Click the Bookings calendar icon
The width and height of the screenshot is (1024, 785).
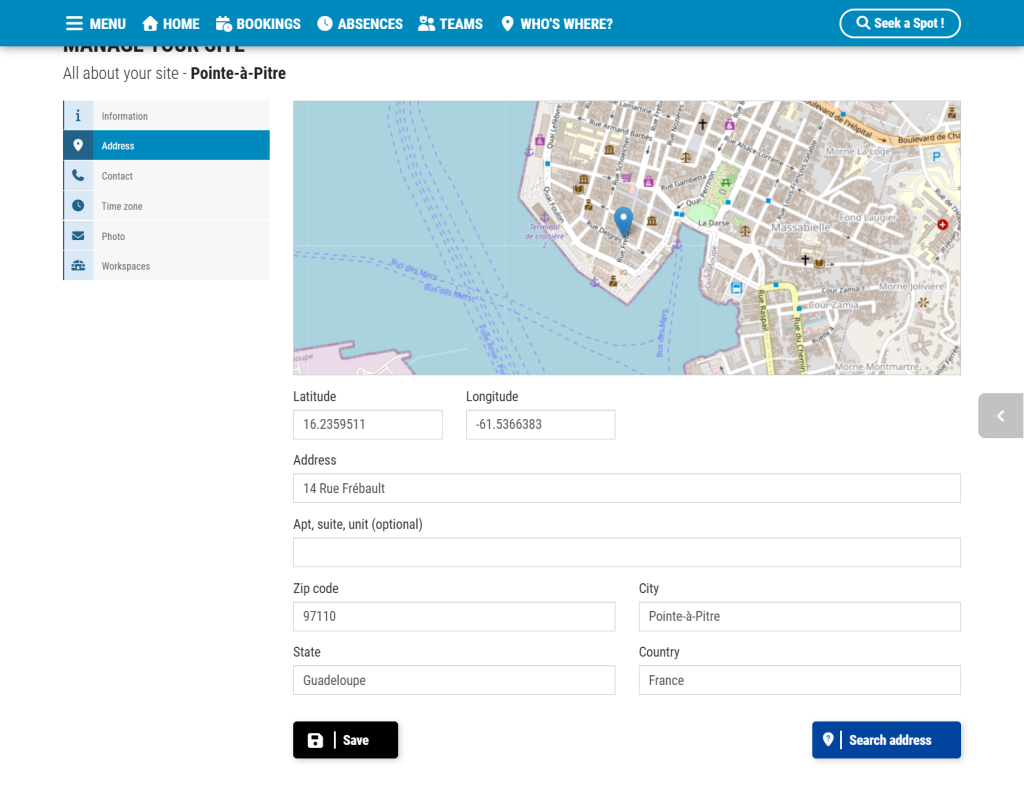pyautogui.click(x=224, y=24)
